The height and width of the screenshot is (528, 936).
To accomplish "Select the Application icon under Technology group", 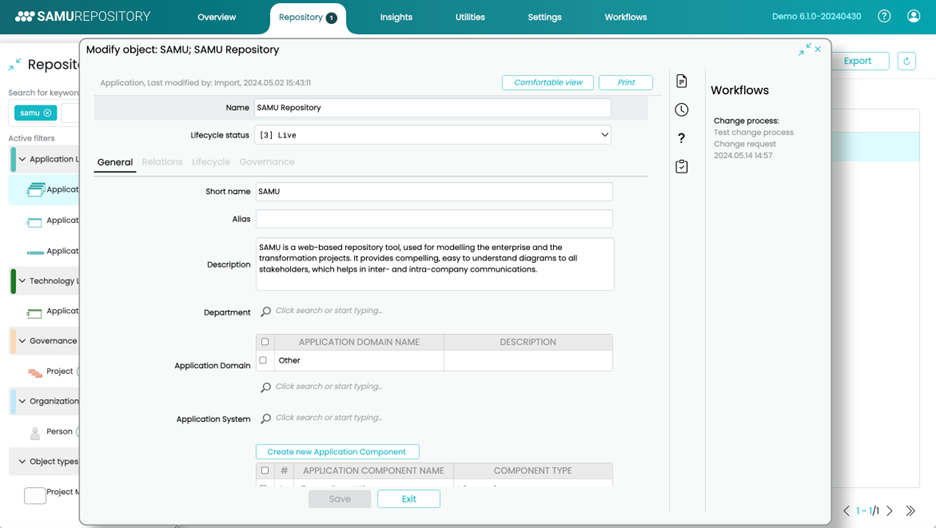I will pyautogui.click(x=35, y=313).
